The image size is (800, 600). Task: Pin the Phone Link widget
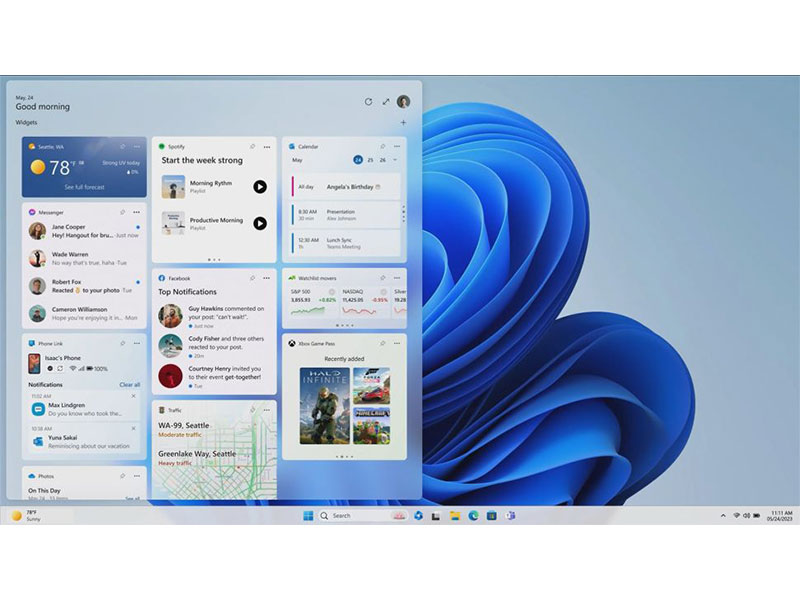122,343
